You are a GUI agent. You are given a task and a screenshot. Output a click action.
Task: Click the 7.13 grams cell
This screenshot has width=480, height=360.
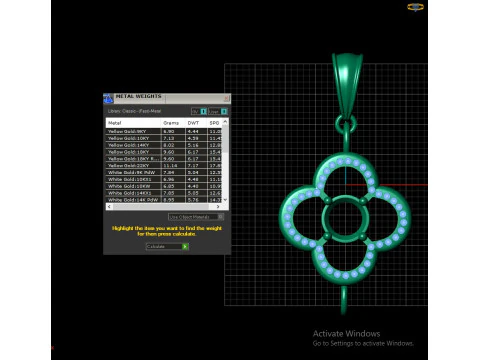173,138
